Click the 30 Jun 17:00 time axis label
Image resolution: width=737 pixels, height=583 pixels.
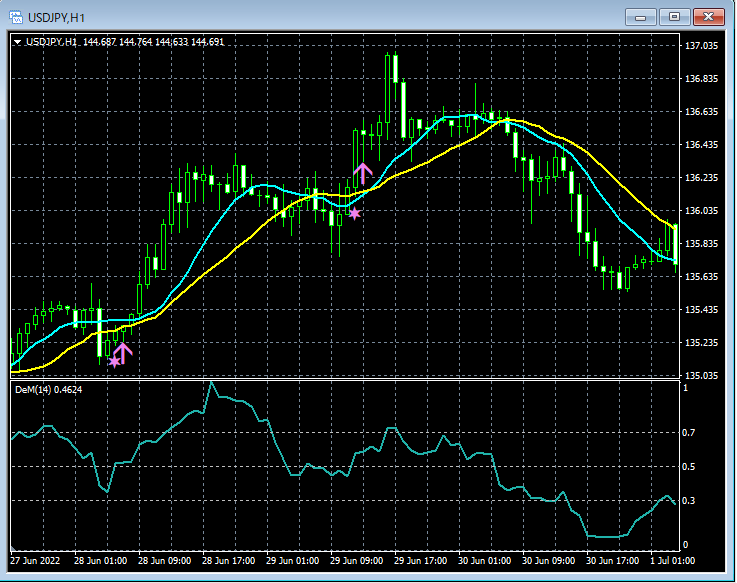click(612, 561)
